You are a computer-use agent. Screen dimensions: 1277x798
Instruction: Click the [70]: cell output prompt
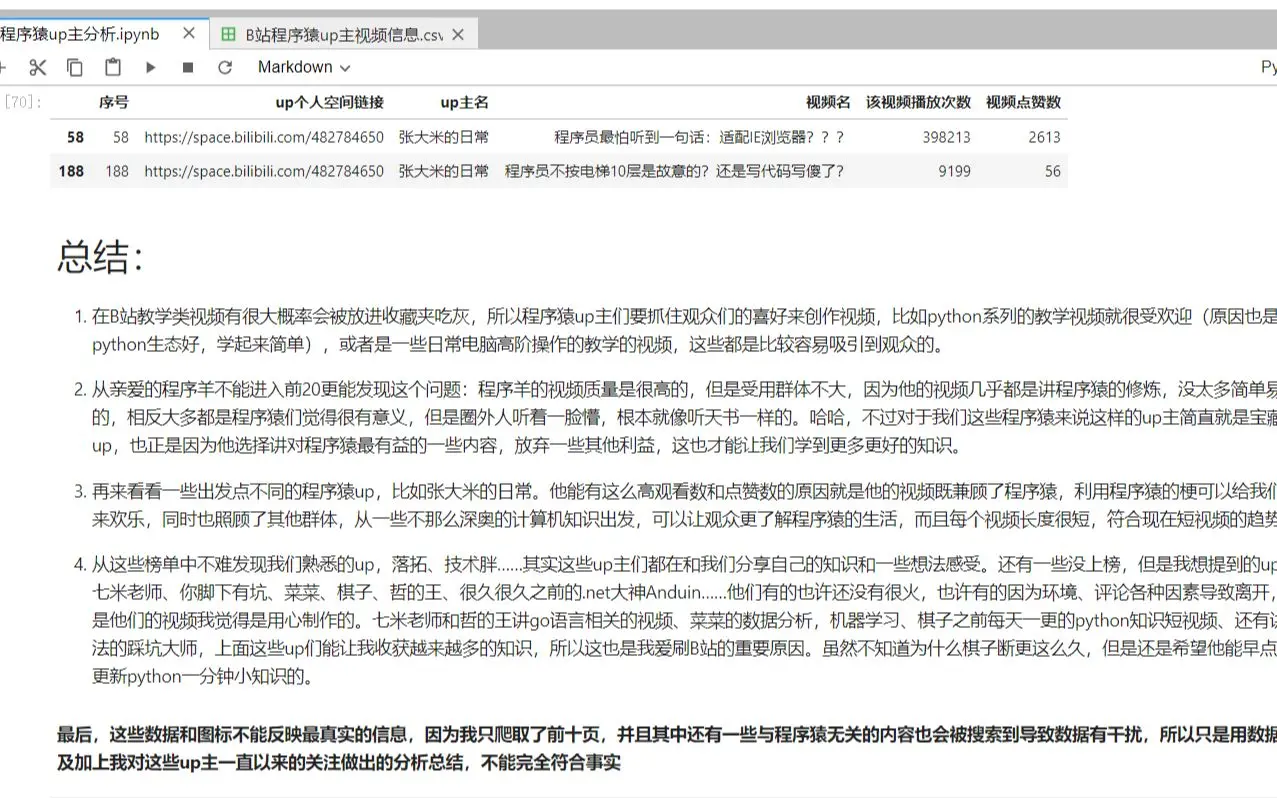[x=24, y=102]
